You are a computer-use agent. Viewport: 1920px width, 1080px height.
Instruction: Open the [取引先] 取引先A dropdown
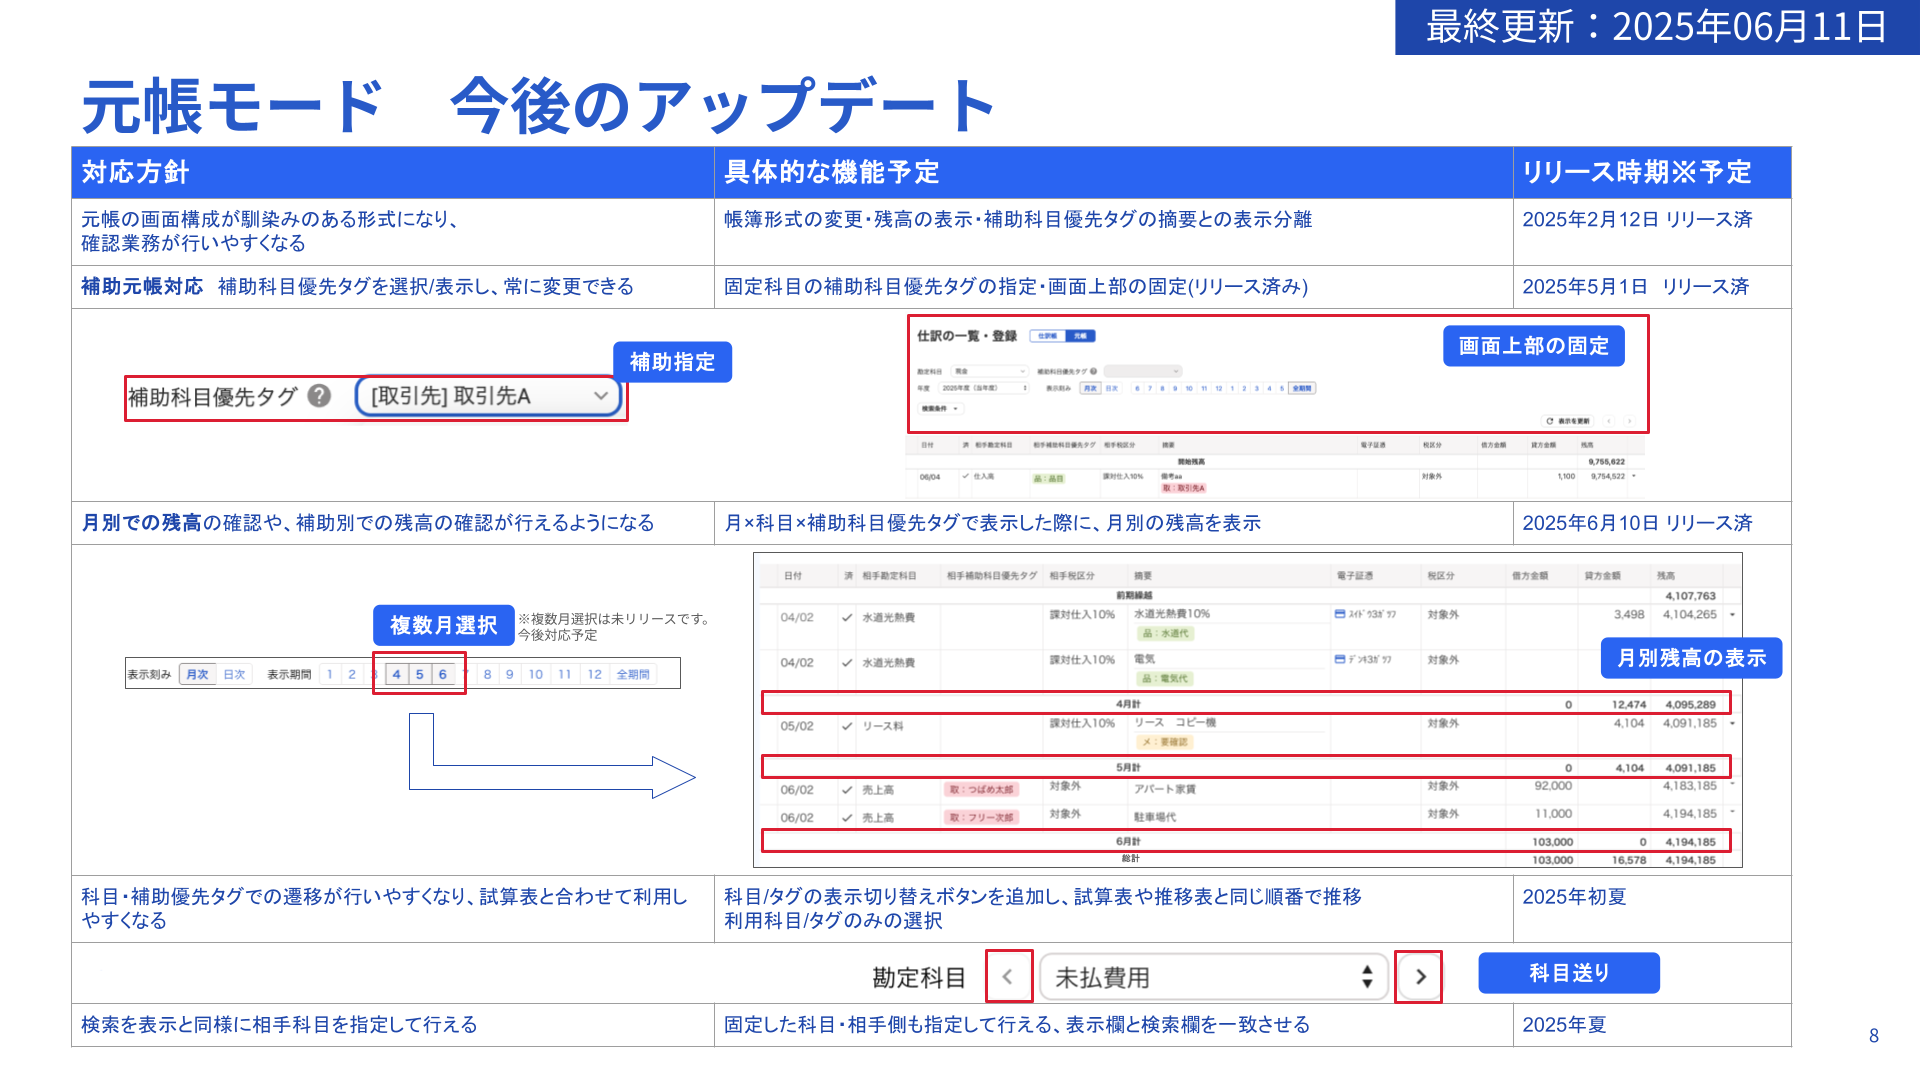coord(489,396)
